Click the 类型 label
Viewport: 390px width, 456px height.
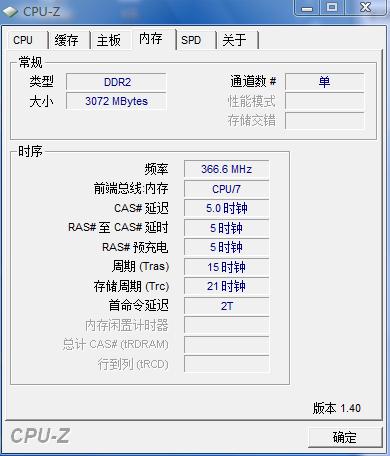click(41, 82)
